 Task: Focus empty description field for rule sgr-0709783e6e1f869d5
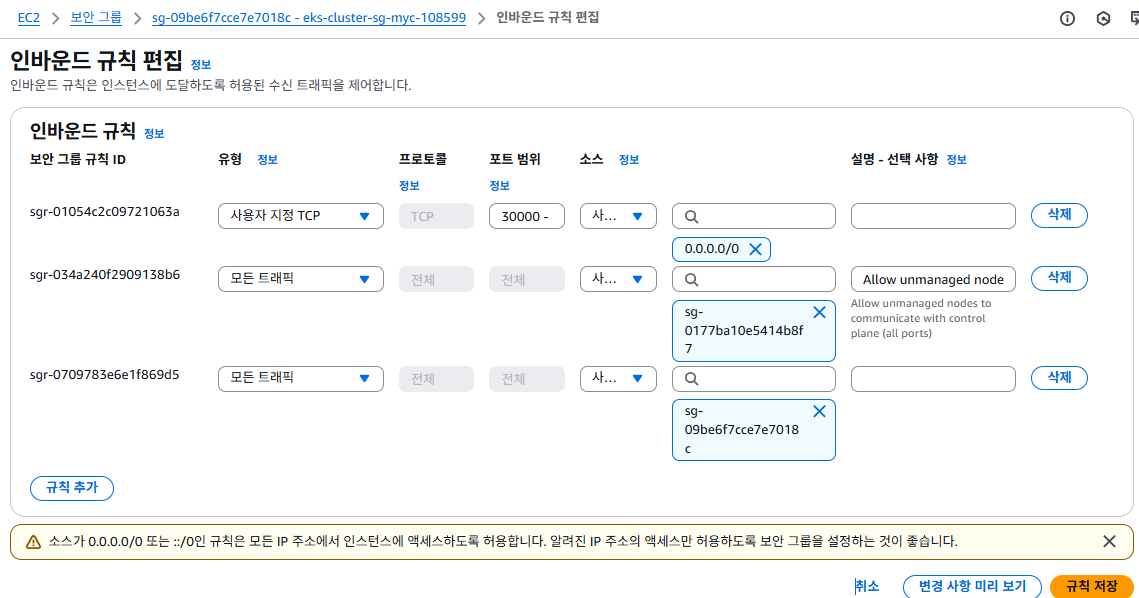(x=933, y=379)
